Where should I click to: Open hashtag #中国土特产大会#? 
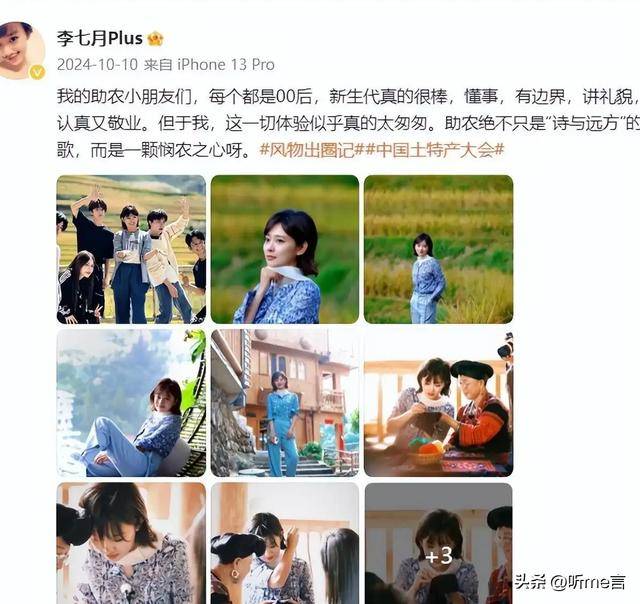tap(435, 150)
